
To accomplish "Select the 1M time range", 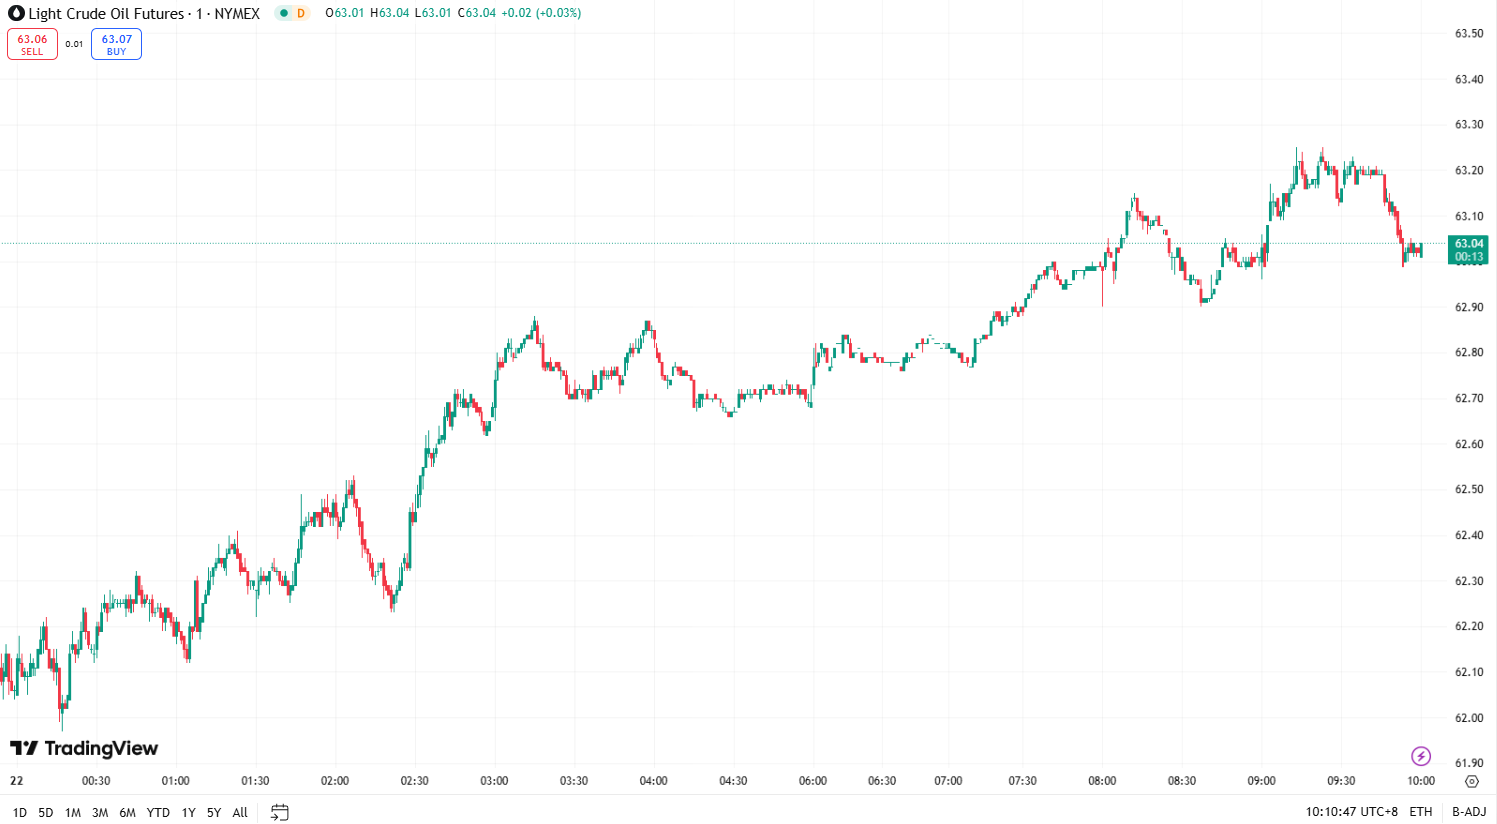I will [x=73, y=813].
